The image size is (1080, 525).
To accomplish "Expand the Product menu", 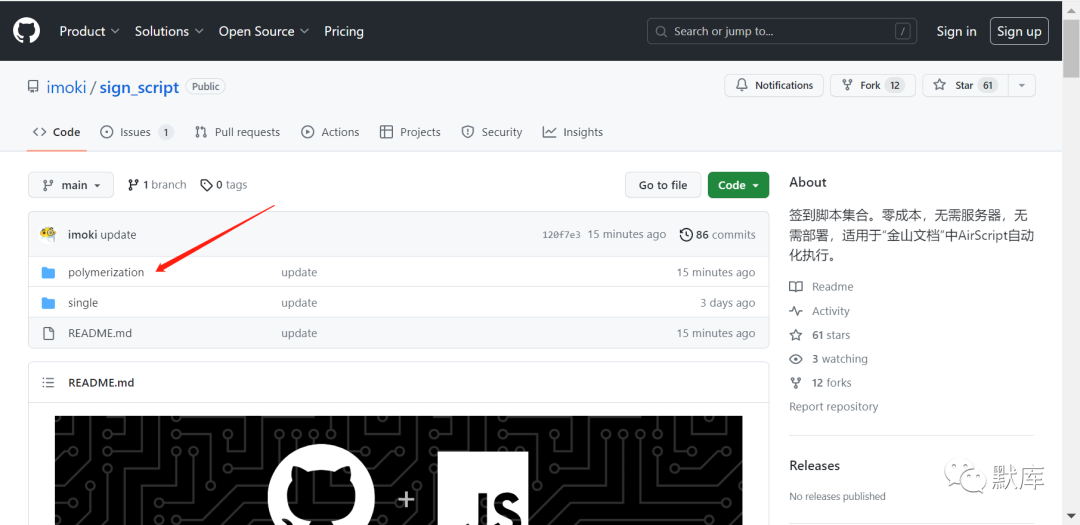I will [90, 31].
